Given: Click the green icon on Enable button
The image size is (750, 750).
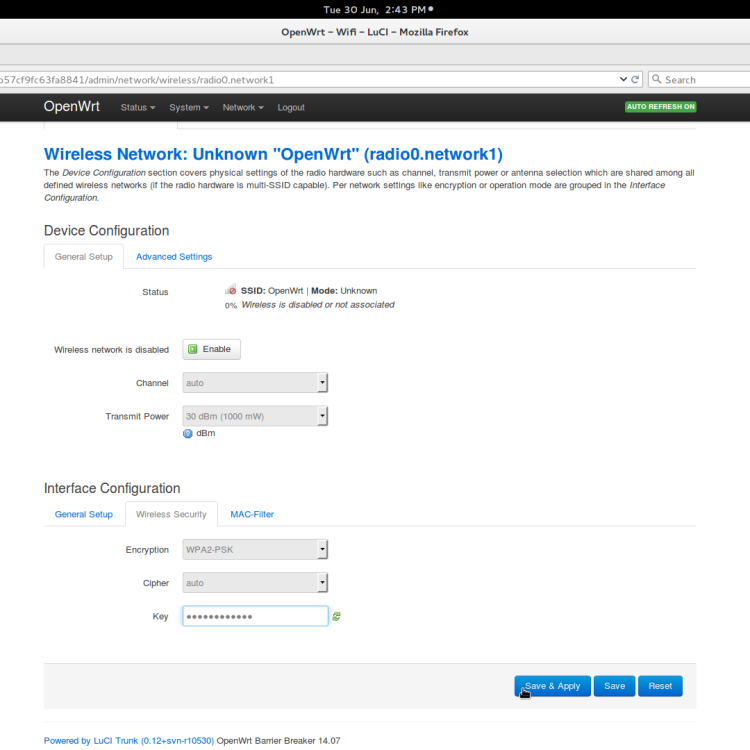Looking at the screenshot, I should coord(193,349).
